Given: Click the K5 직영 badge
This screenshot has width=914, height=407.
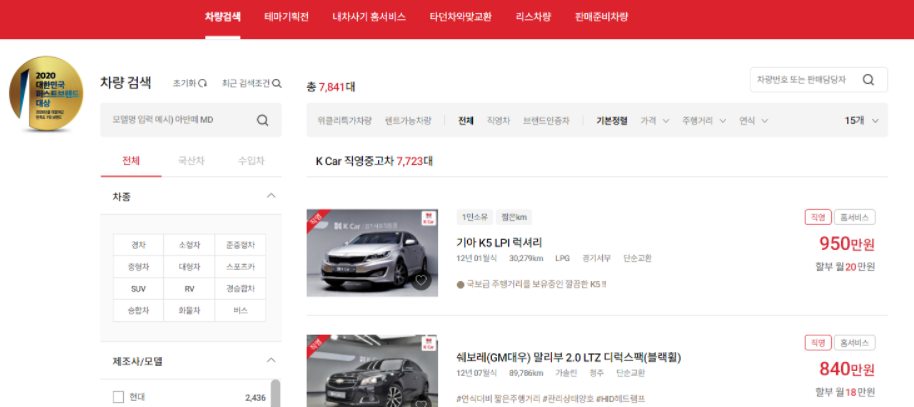Looking at the screenshot, I should tap(818, 217).
